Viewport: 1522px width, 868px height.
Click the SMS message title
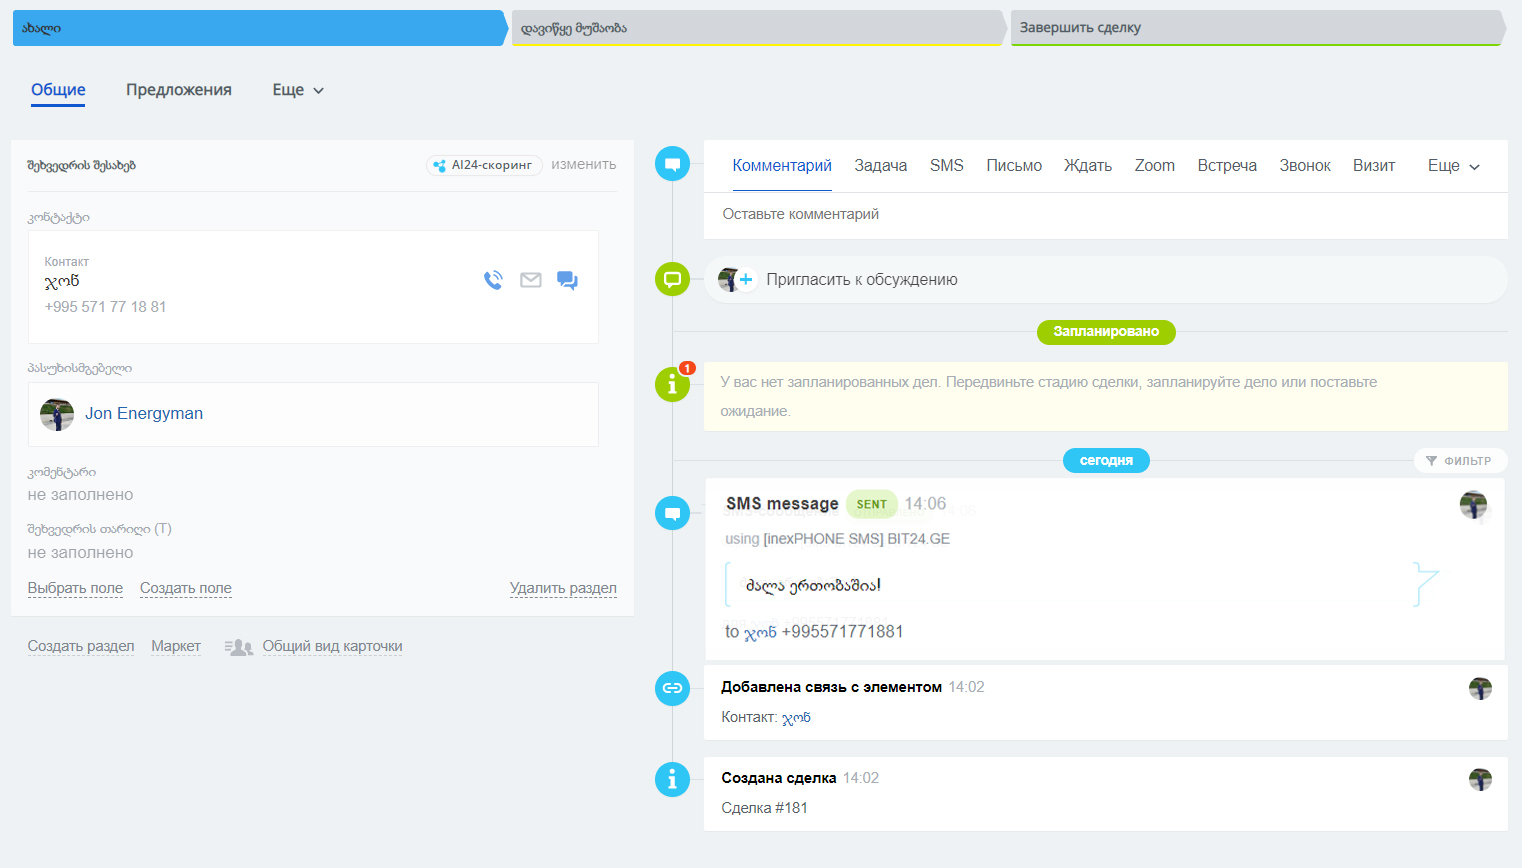tap(782, 504)
